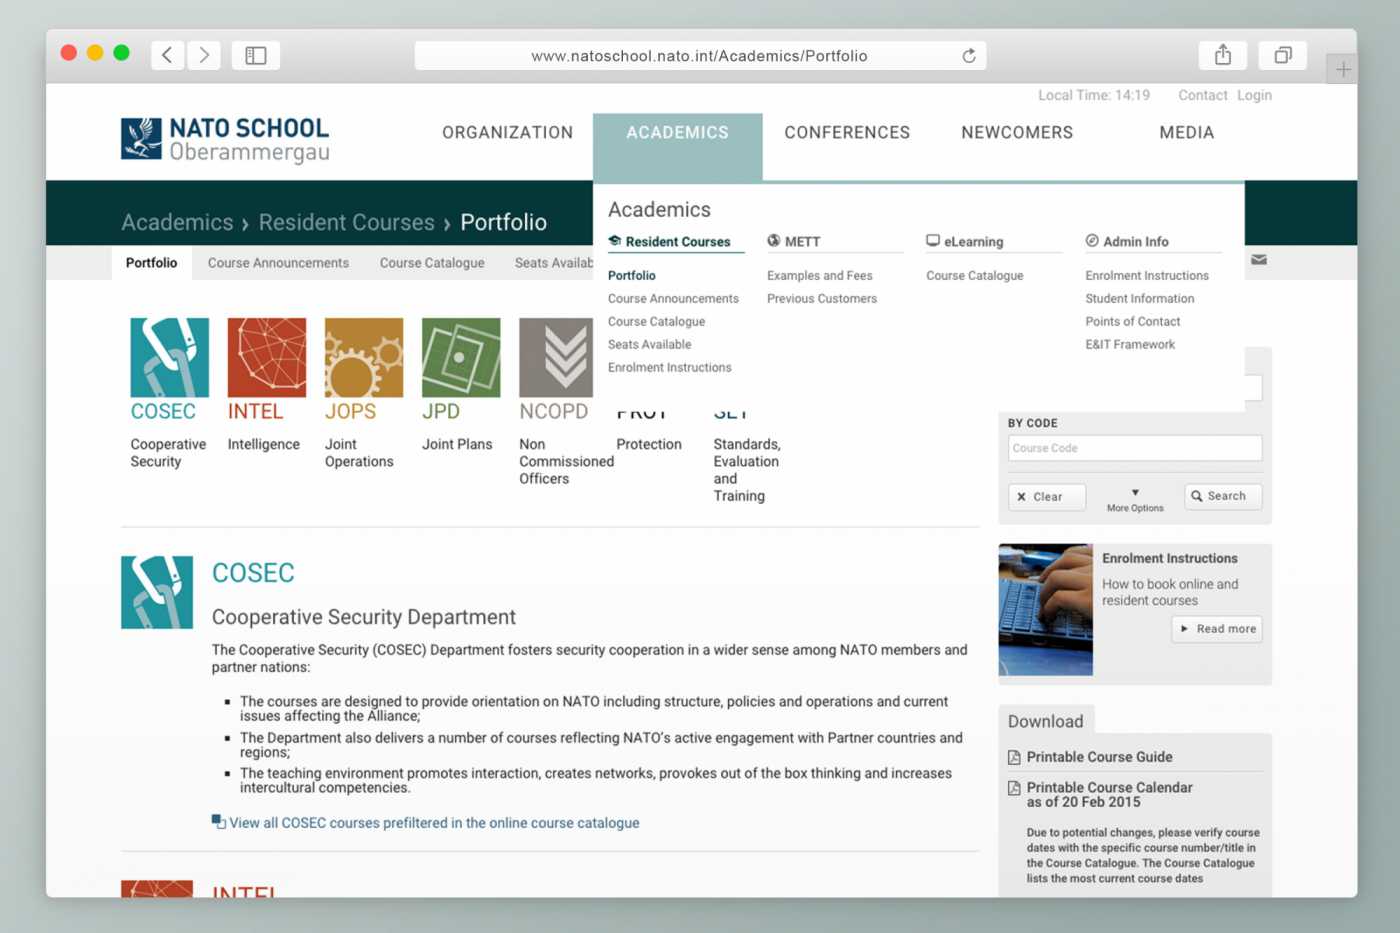Open a new tab with plus button
Image resolution: width=1400 pixels, height=933 pixels.
(x=1343, y=69)
